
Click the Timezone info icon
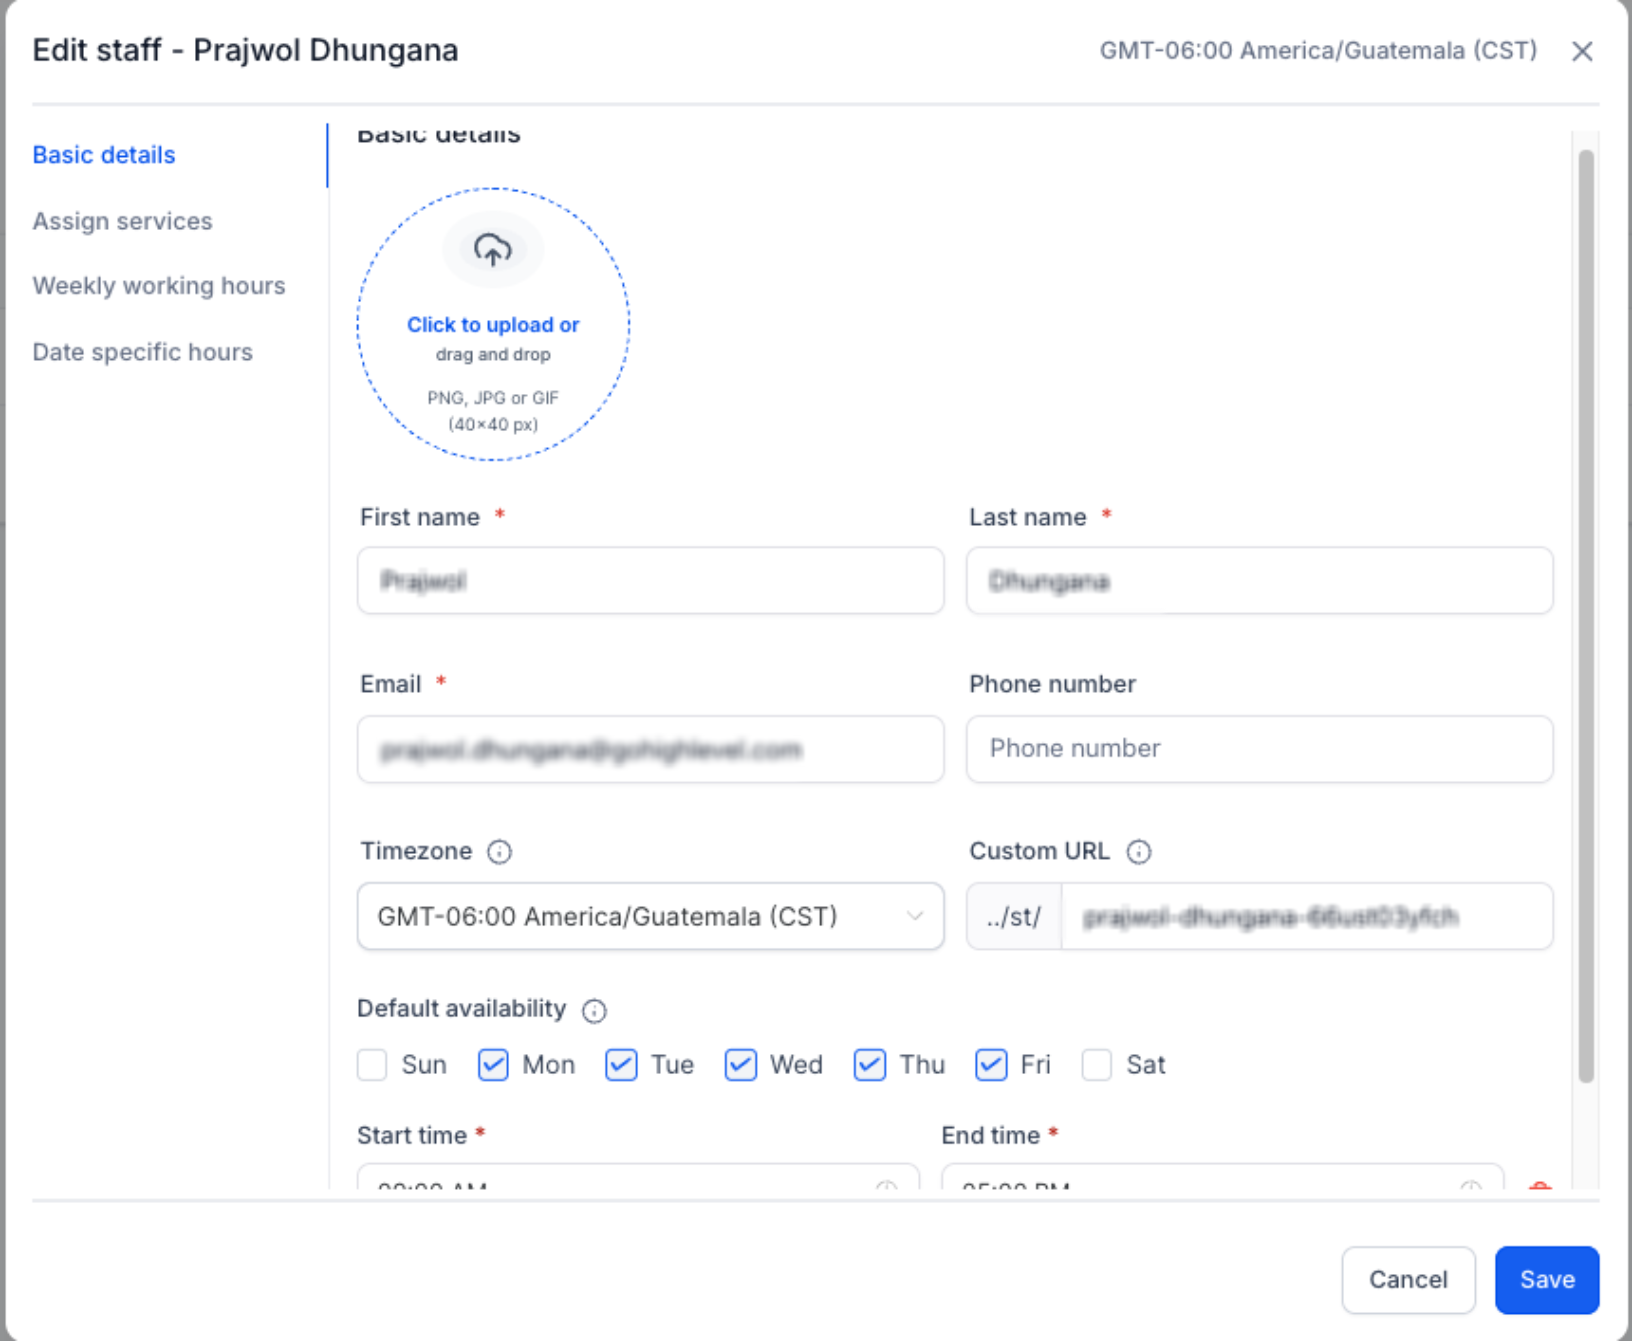point(499,852)
